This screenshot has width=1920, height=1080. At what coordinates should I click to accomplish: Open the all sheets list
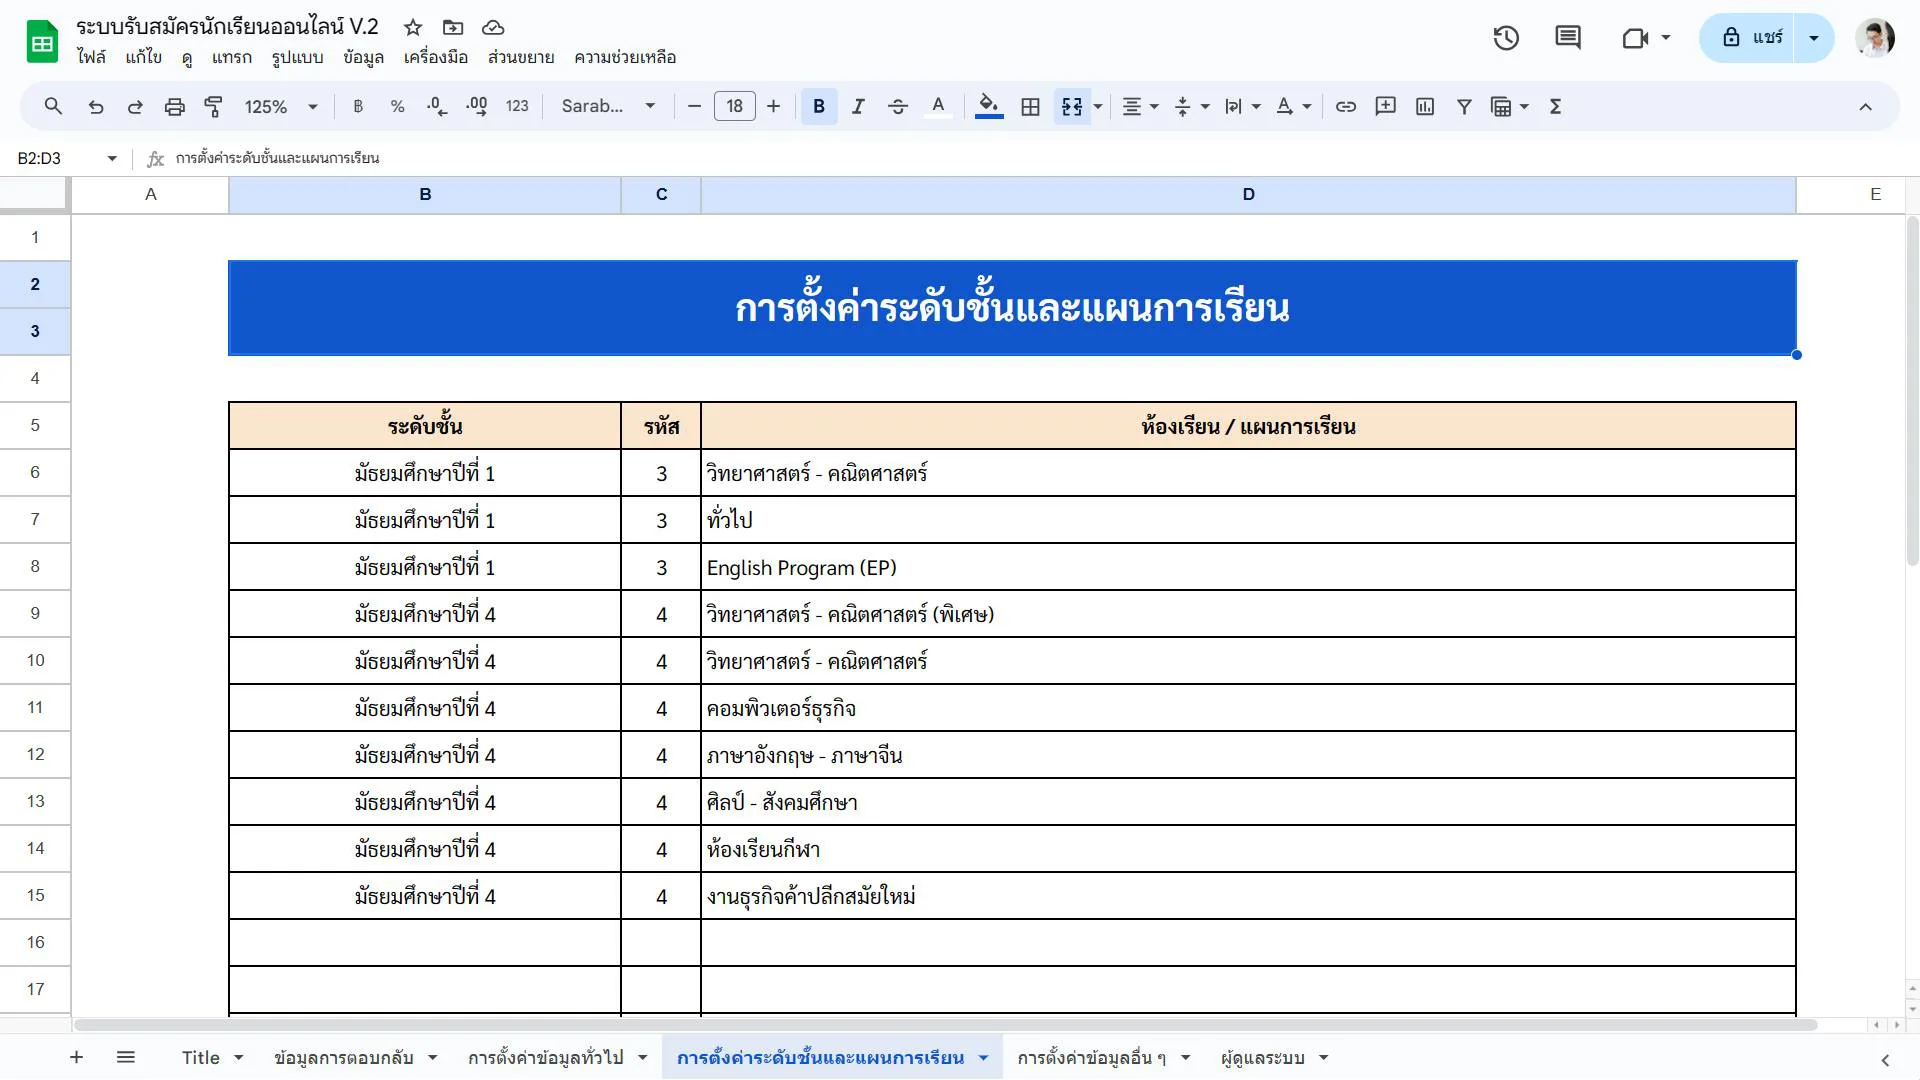125,1057
